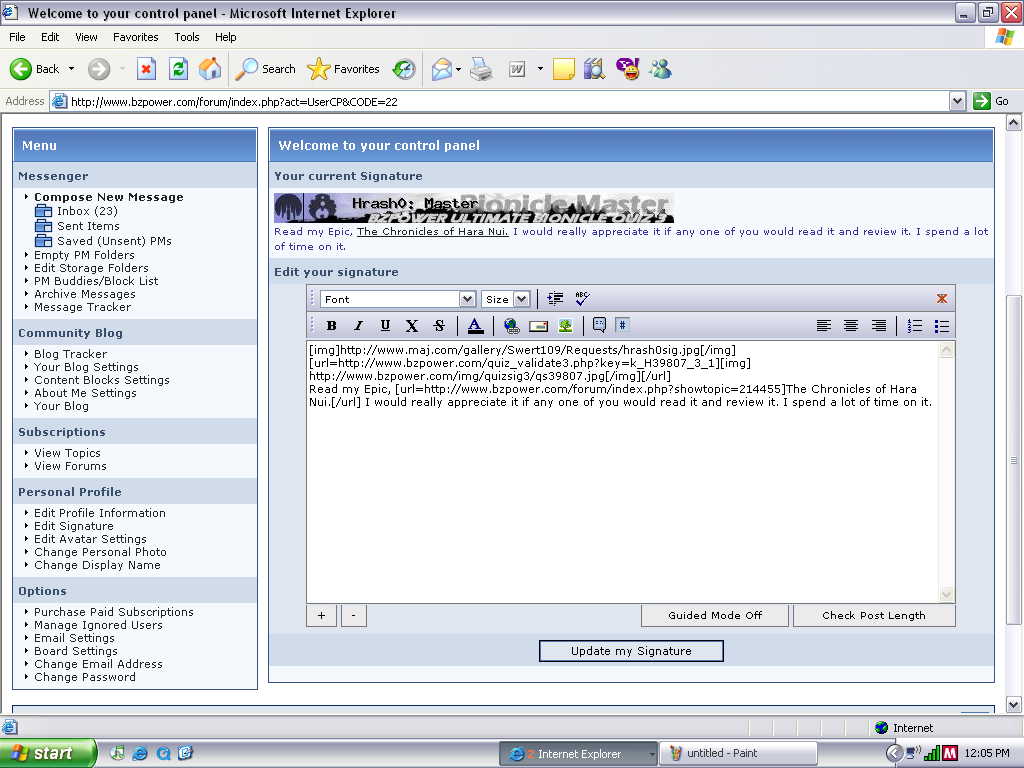Viewport: 1024px width, 768px height.
Task: Insert code block hash icon
Action: 622,325
